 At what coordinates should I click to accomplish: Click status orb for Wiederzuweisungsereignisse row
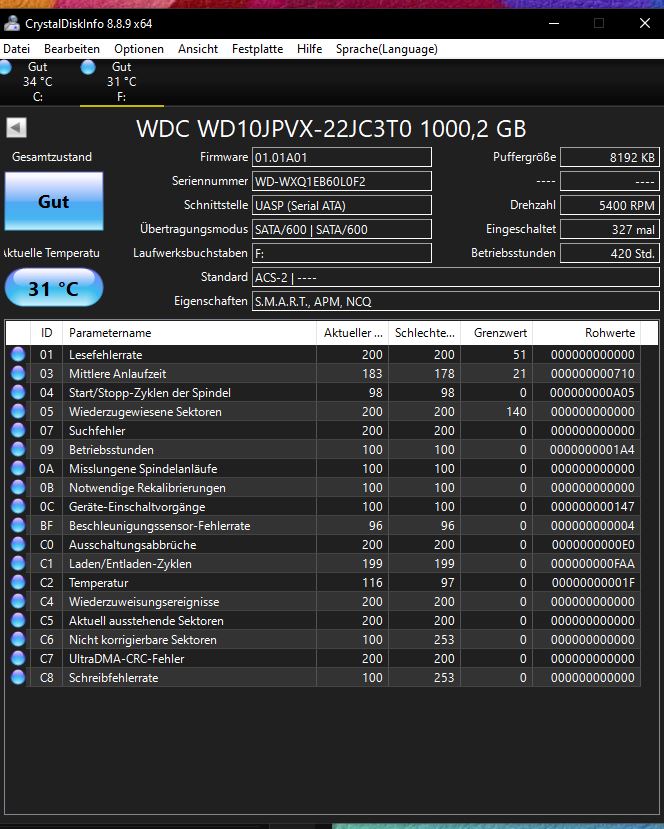point(18,602)
